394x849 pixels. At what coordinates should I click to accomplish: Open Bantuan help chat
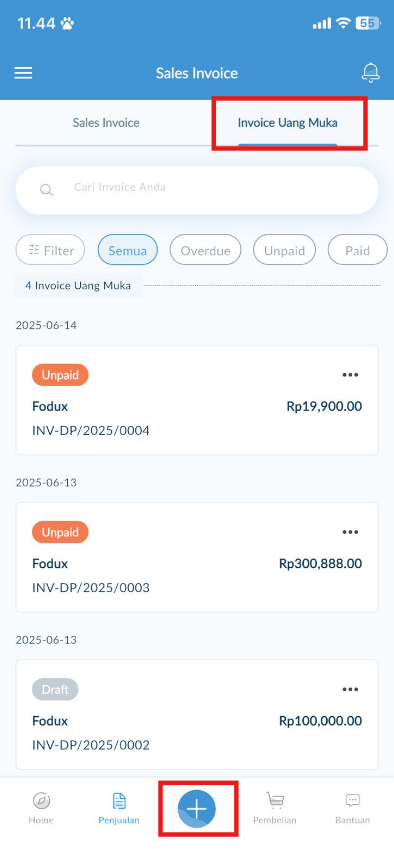[353, 808]
